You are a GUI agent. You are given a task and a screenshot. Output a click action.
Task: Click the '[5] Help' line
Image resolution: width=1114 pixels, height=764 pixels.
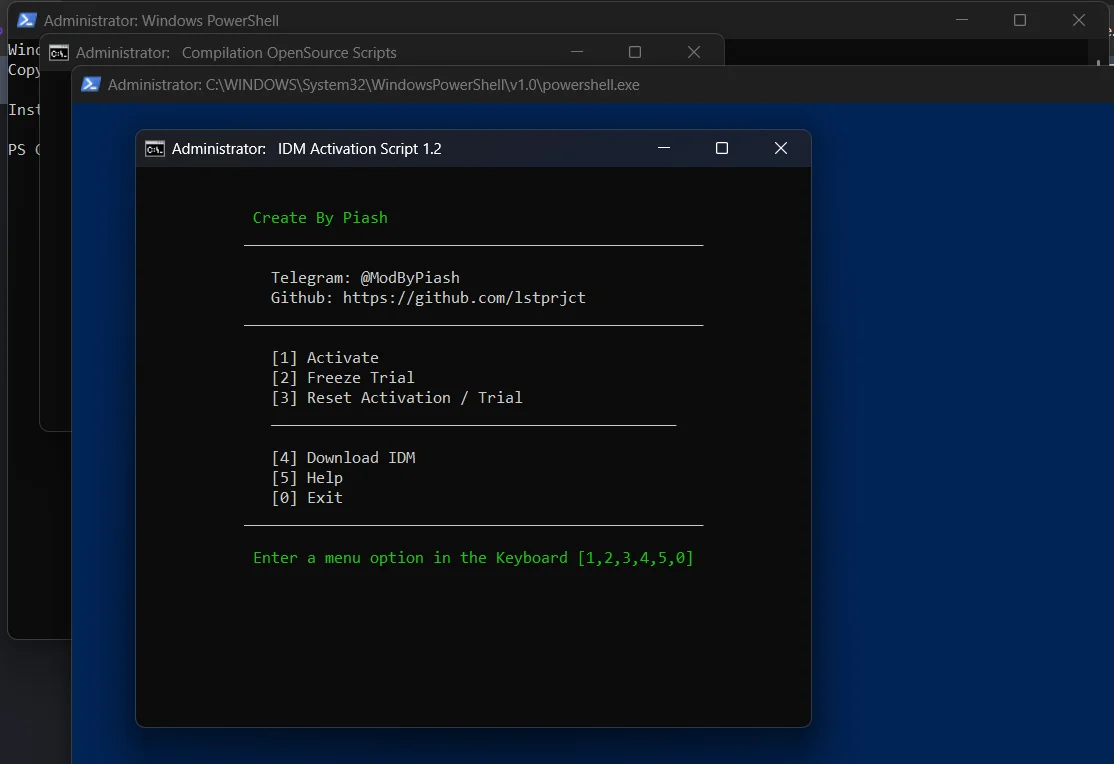pos(307,478)
